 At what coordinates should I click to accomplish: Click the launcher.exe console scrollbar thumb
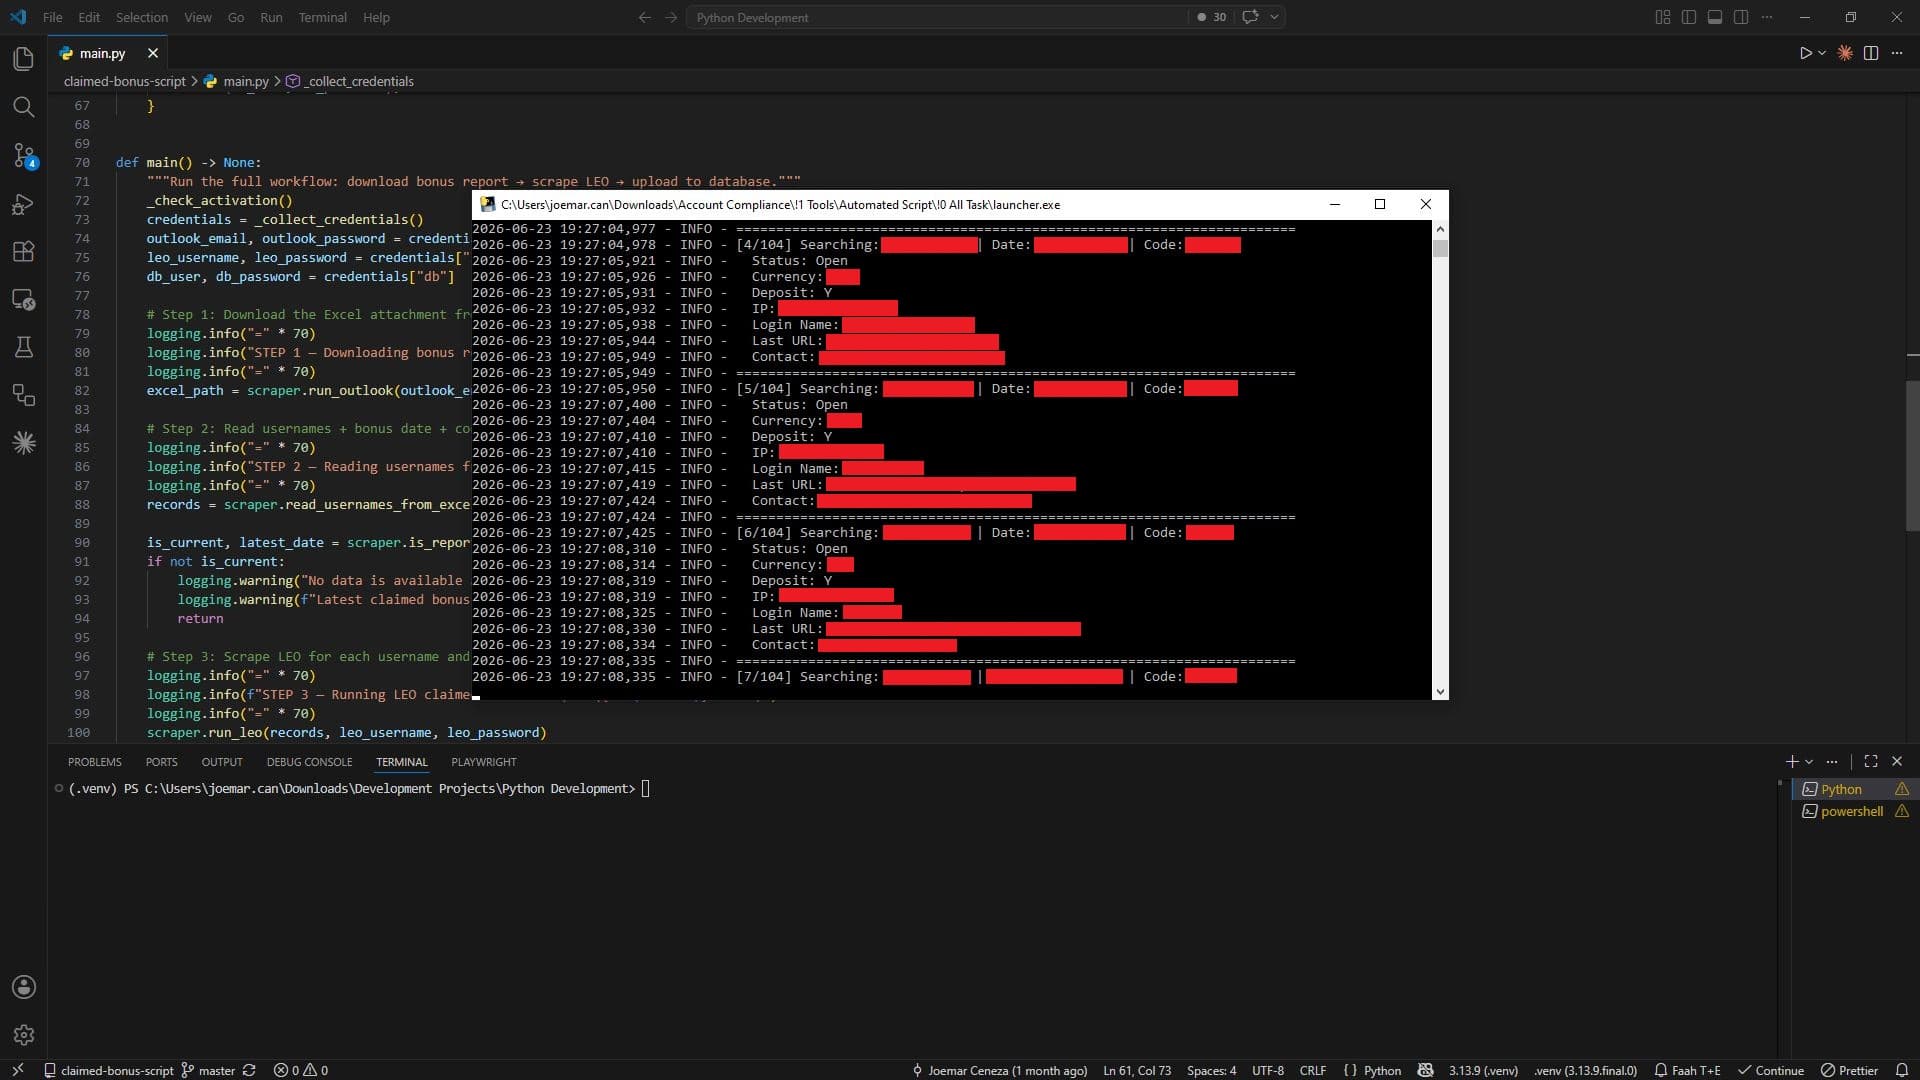pyautogui.click(x=1440, y=248)
